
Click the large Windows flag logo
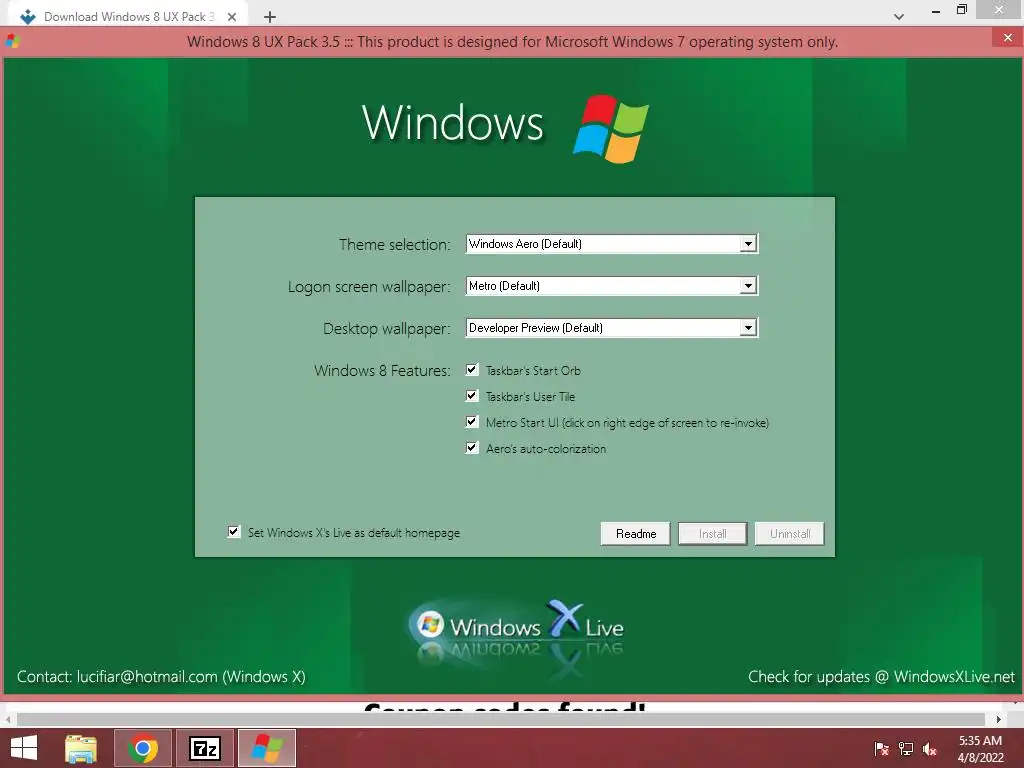tap(611, 129)
